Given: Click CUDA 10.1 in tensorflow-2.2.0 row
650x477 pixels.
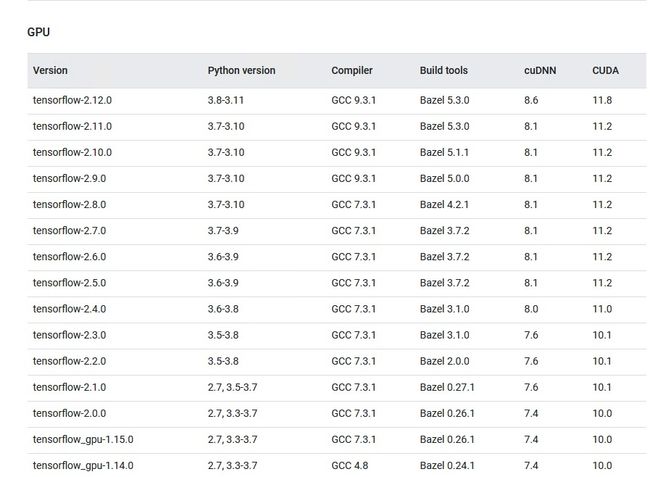Looking at the screenshot, I should tap(602, 361).
